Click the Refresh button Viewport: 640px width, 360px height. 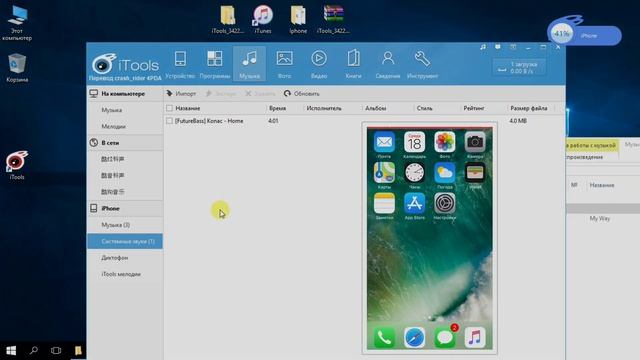301,93
